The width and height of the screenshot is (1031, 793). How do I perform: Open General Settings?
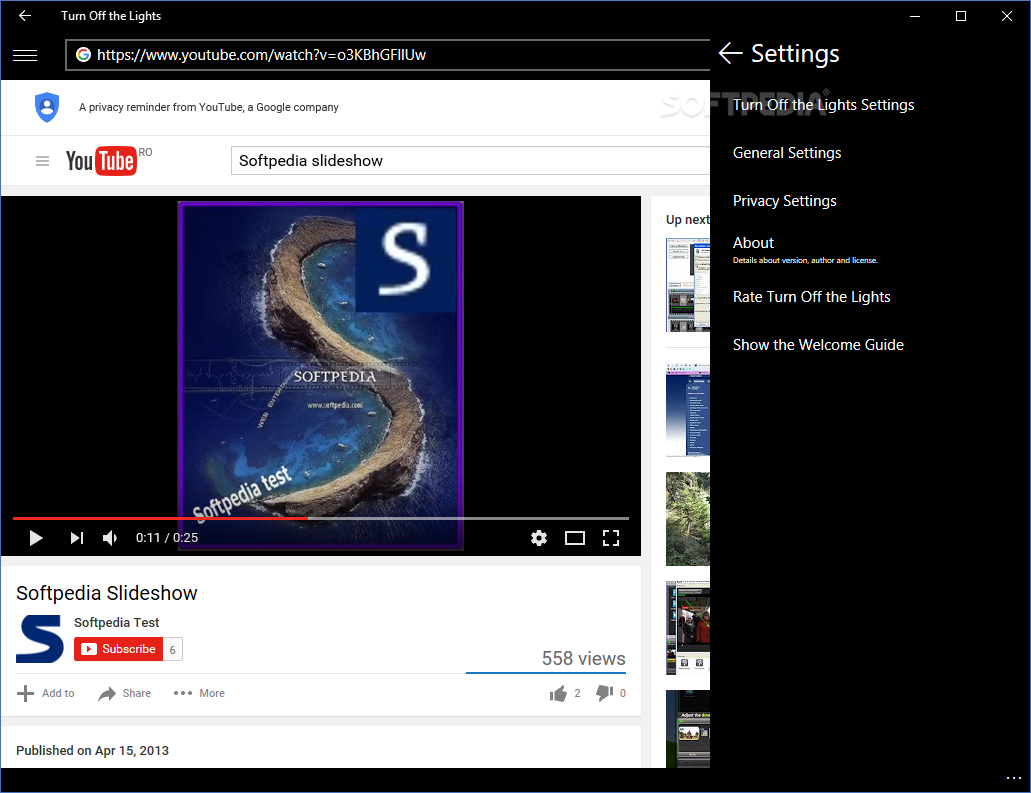(x=787, y=153)
